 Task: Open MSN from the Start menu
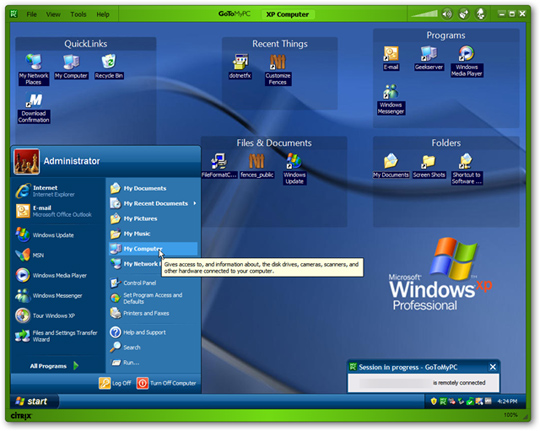click(58, 255)
